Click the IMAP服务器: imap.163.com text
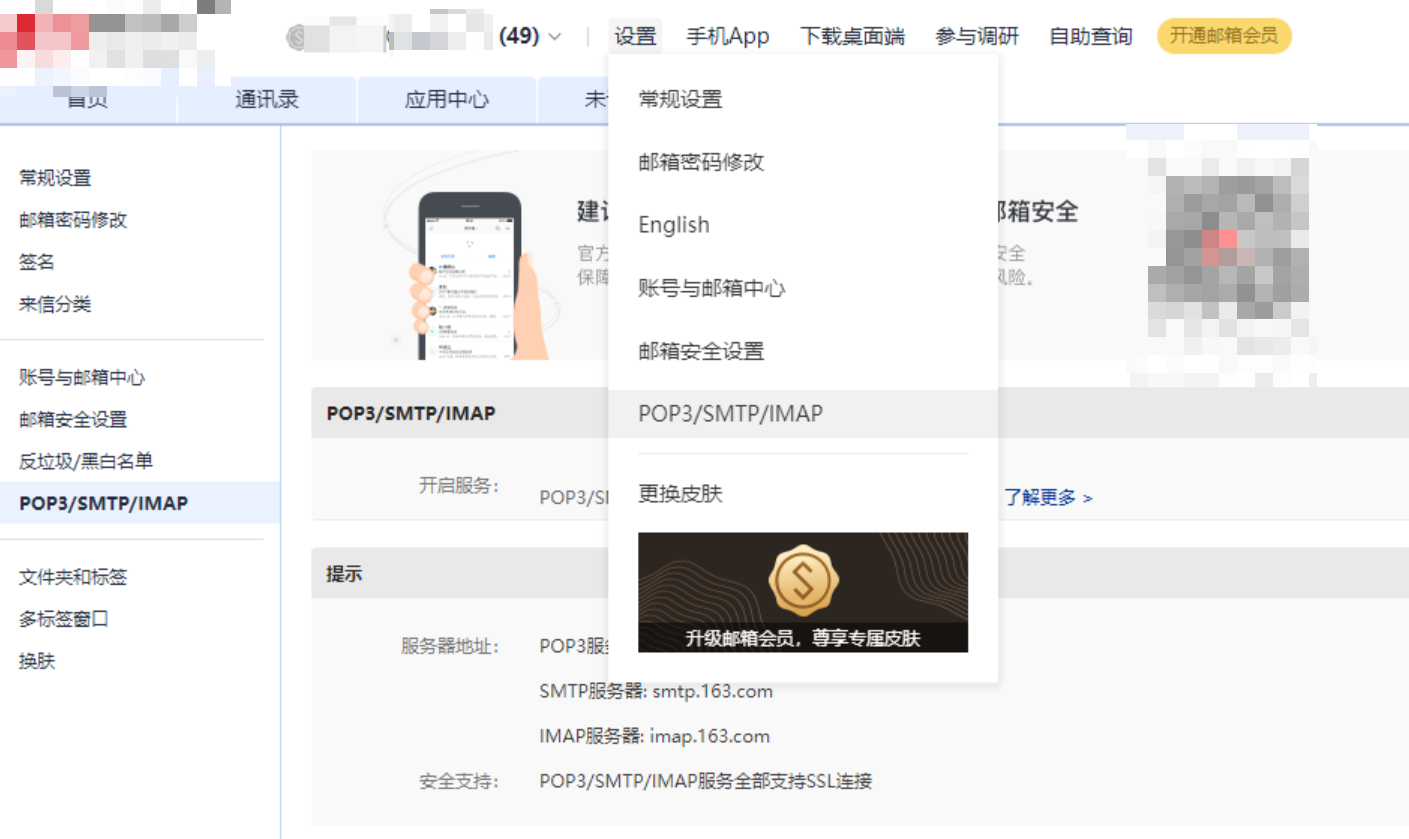Image resolution: width=1409 pixels, height=839 pixels. tap(655, 736)
